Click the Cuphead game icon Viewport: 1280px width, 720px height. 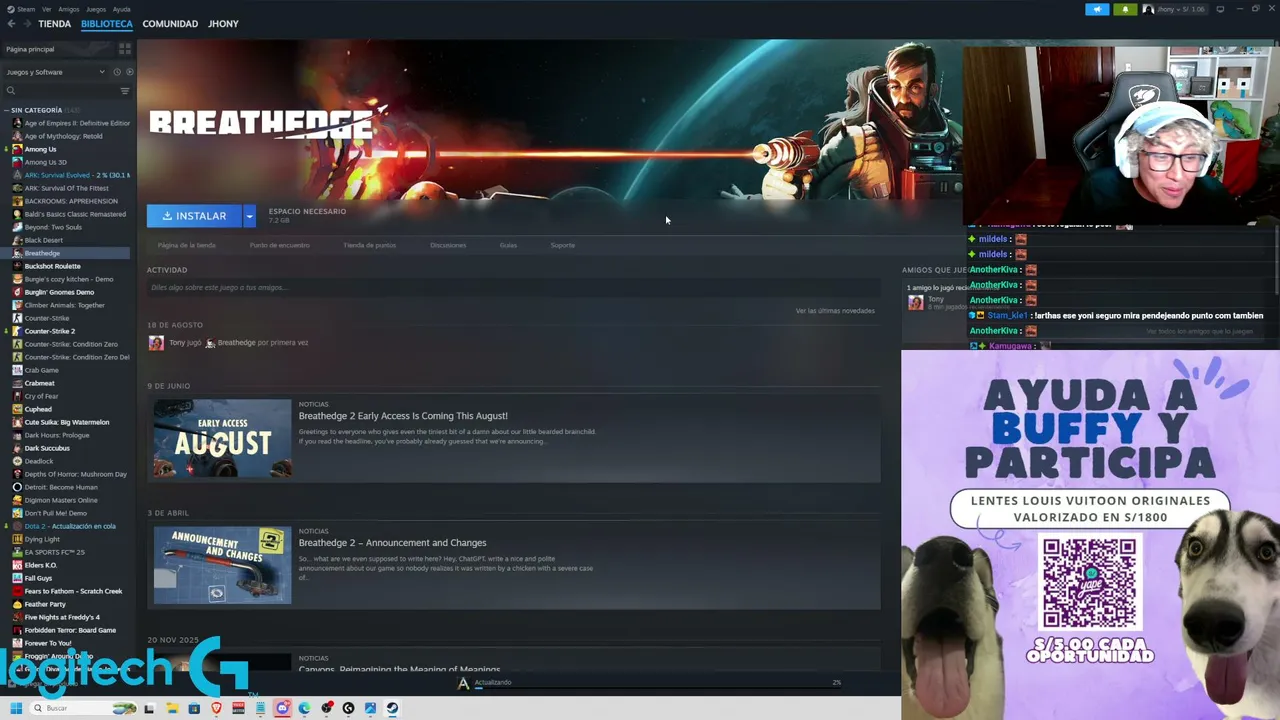point(17,409)
